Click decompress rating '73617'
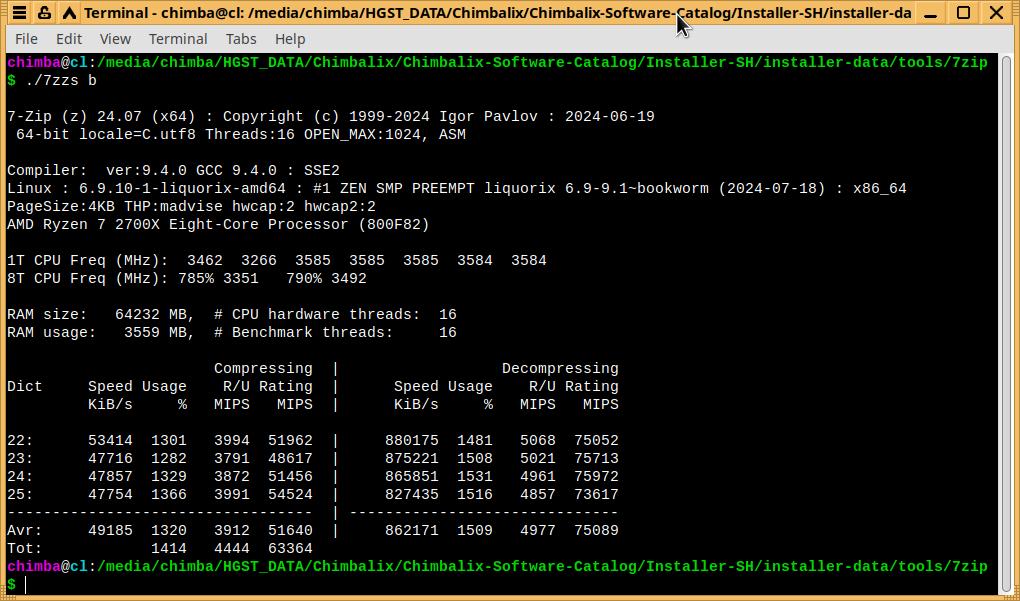The width and height of the screenshot is (1020, 601). tap(597, 494)
